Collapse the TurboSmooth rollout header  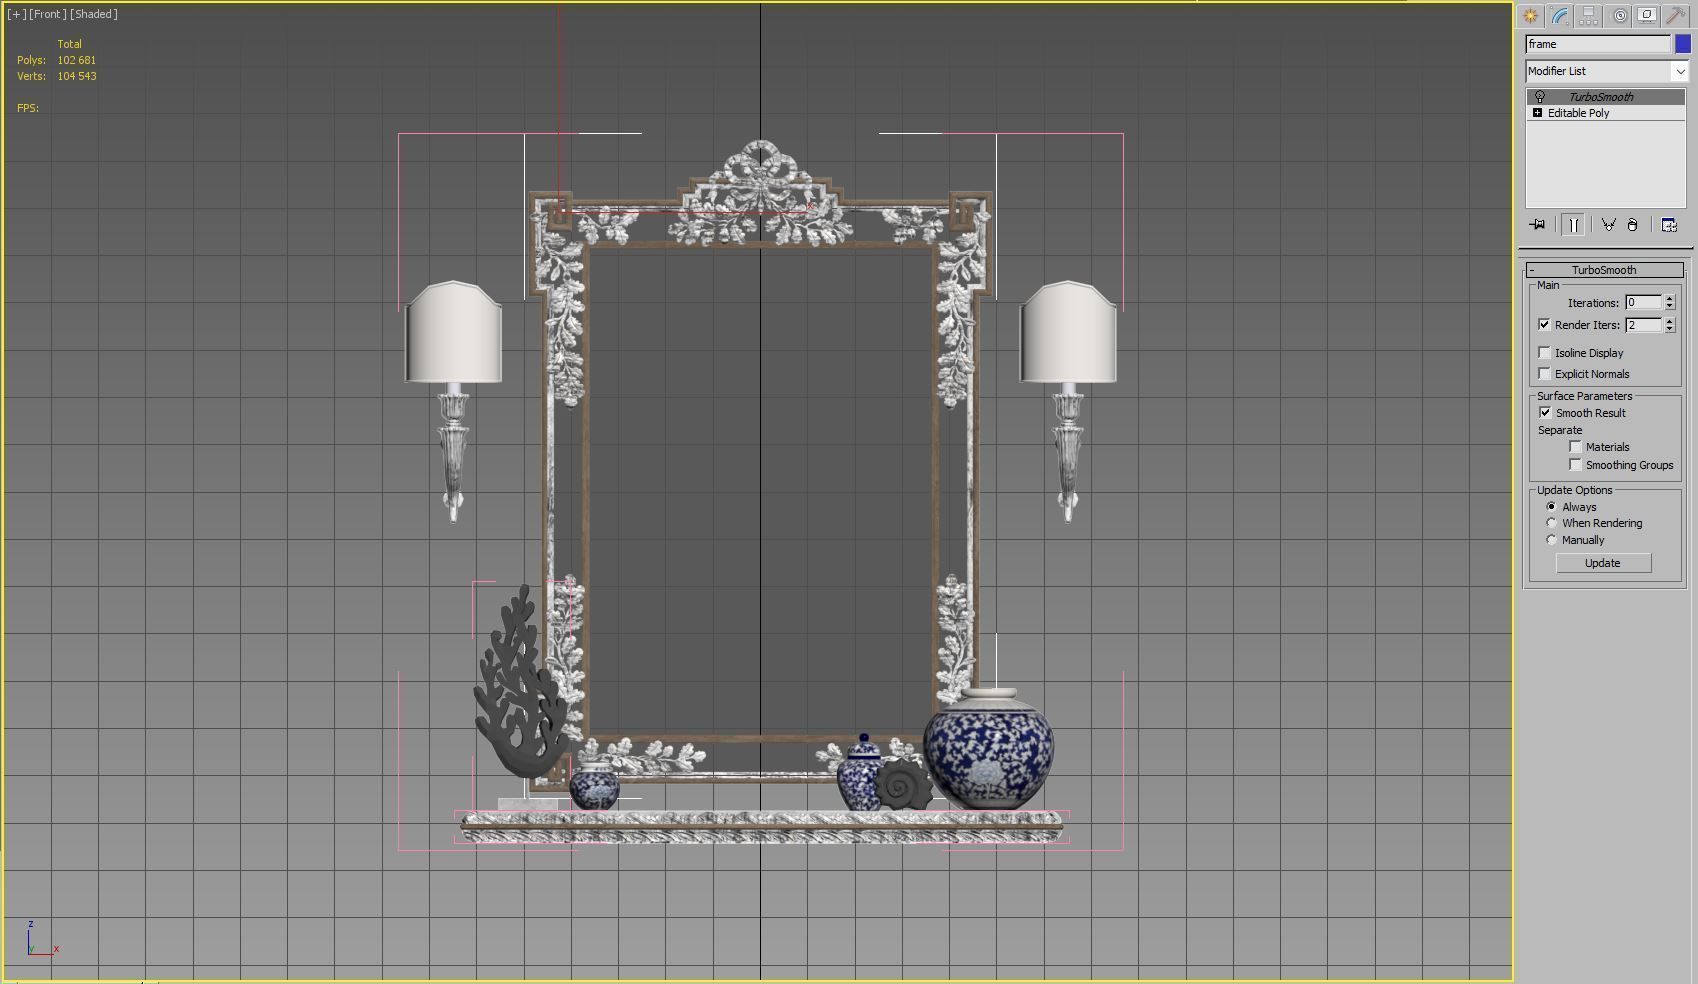pos(1604,270)
